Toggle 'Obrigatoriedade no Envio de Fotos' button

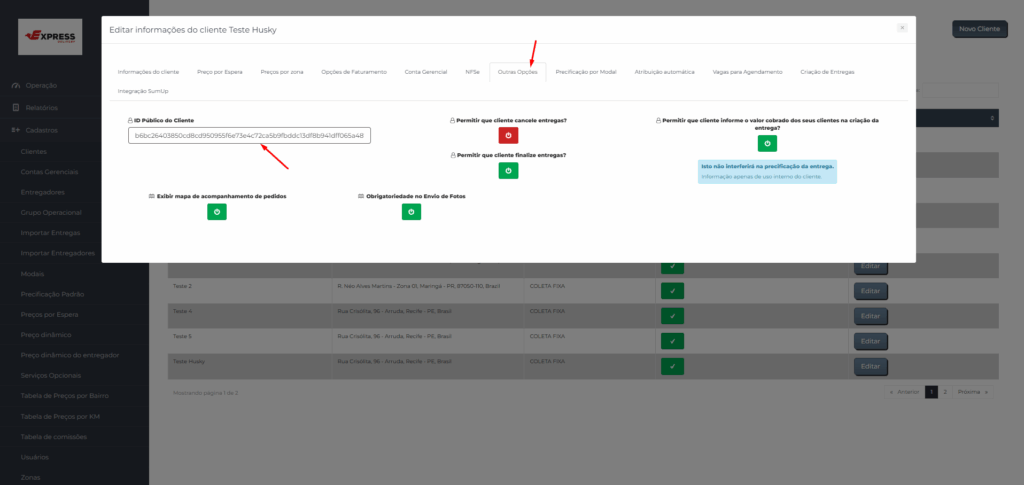(411, 211)
